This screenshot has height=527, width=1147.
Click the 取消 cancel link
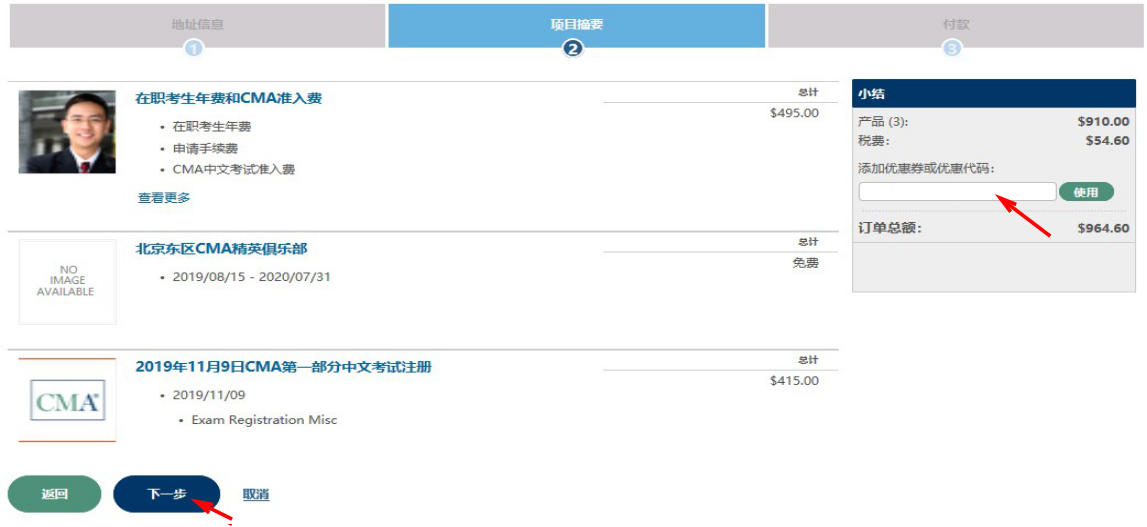256,494
